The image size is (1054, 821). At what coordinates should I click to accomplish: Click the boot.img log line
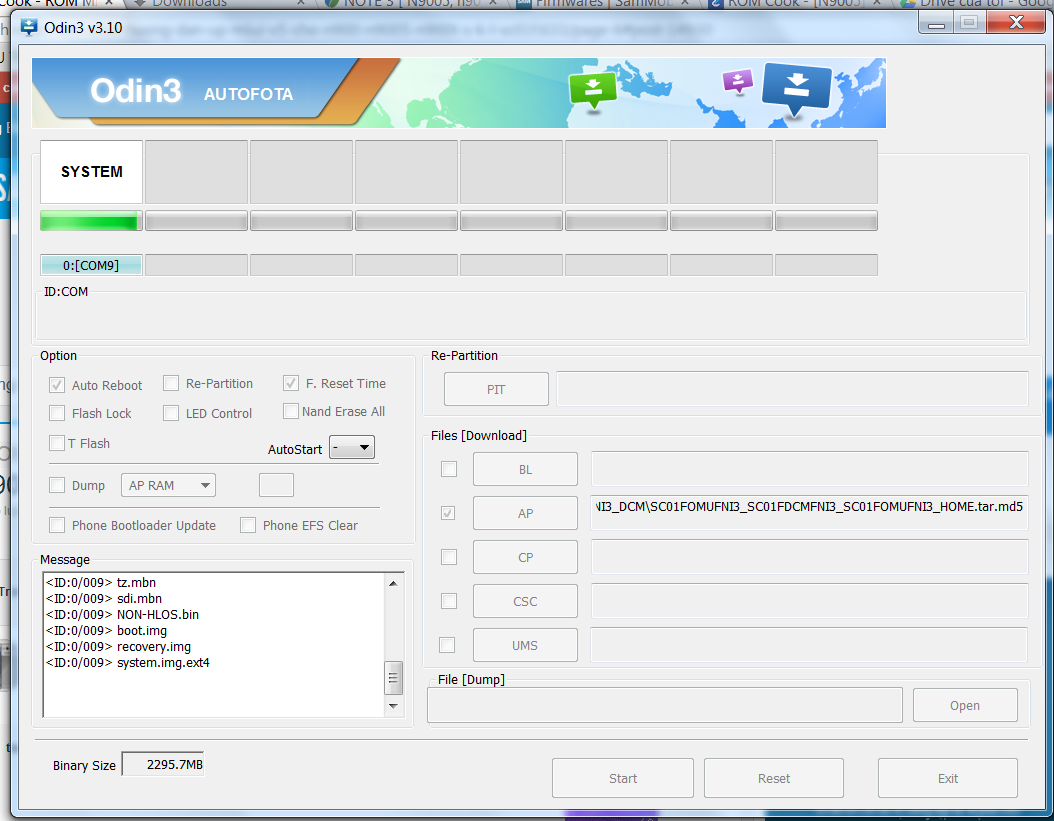pos(106,631)
